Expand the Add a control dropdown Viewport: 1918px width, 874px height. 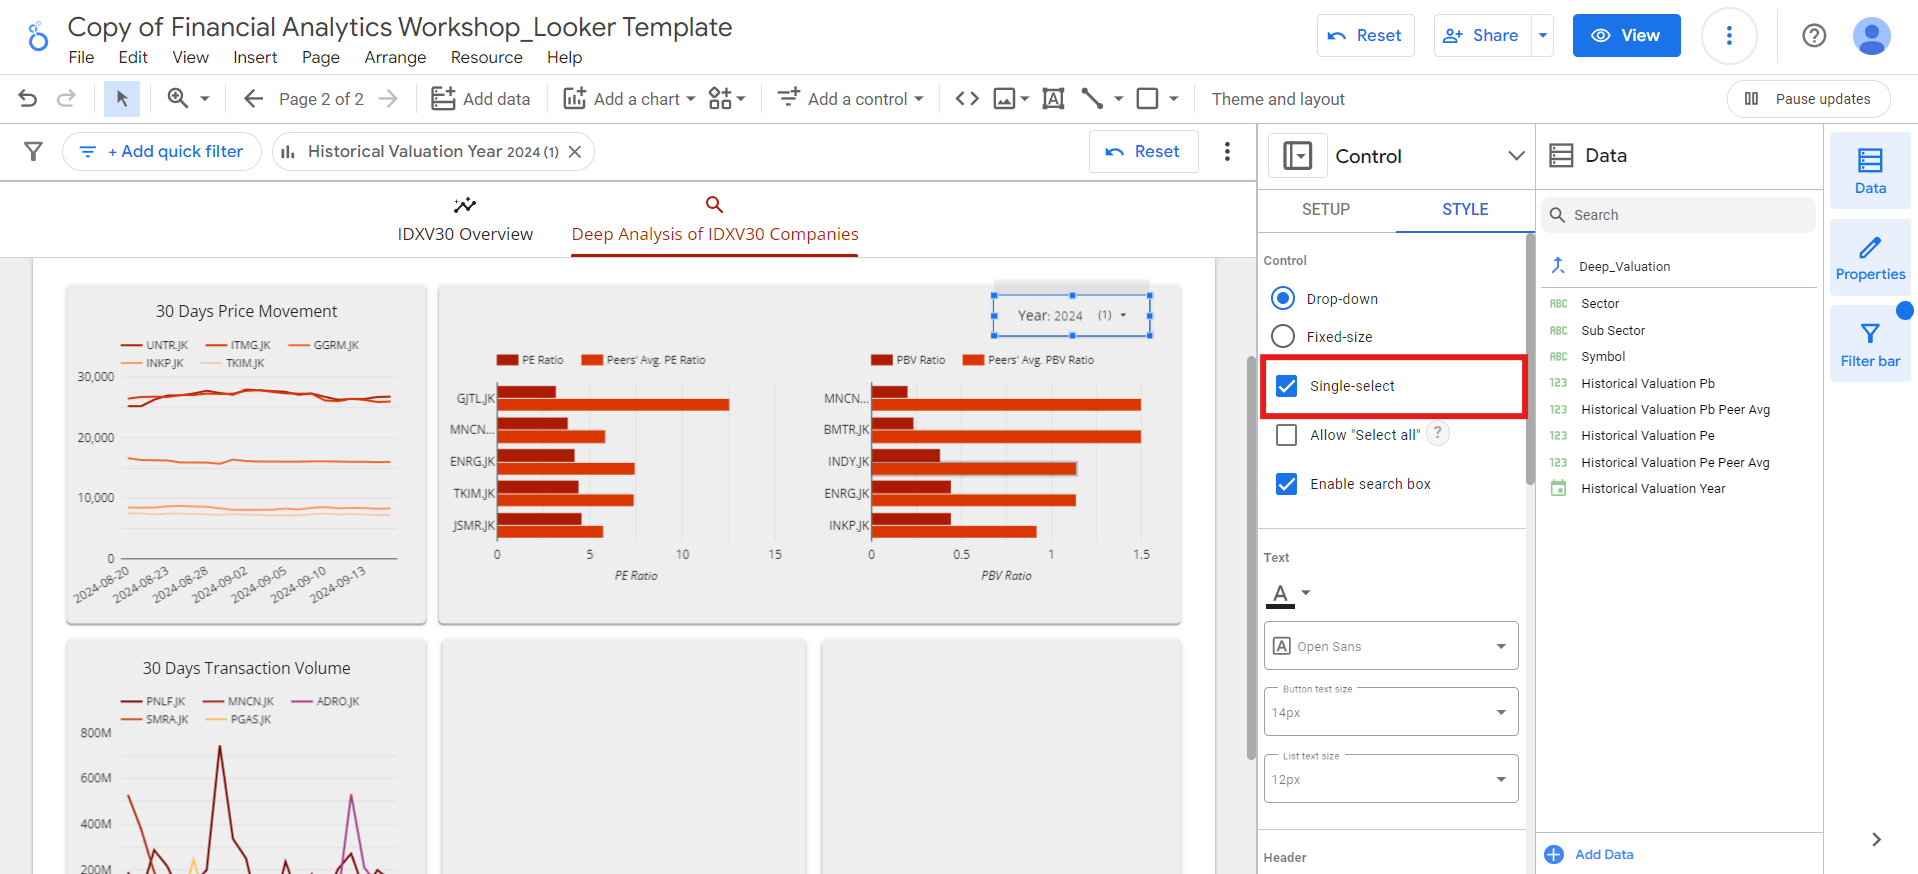point(918,99)
